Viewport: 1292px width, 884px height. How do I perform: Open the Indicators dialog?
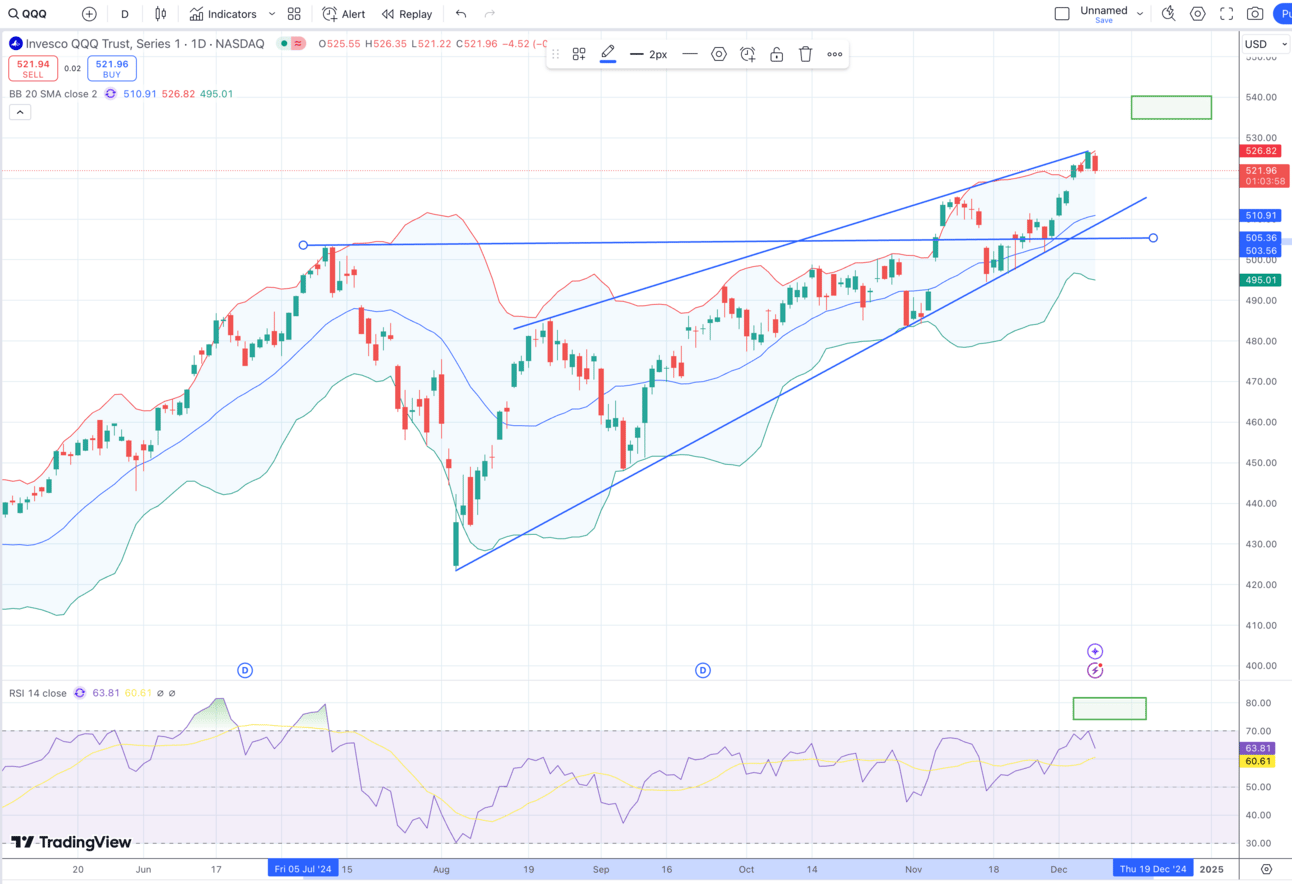click(x=223, y=14)
